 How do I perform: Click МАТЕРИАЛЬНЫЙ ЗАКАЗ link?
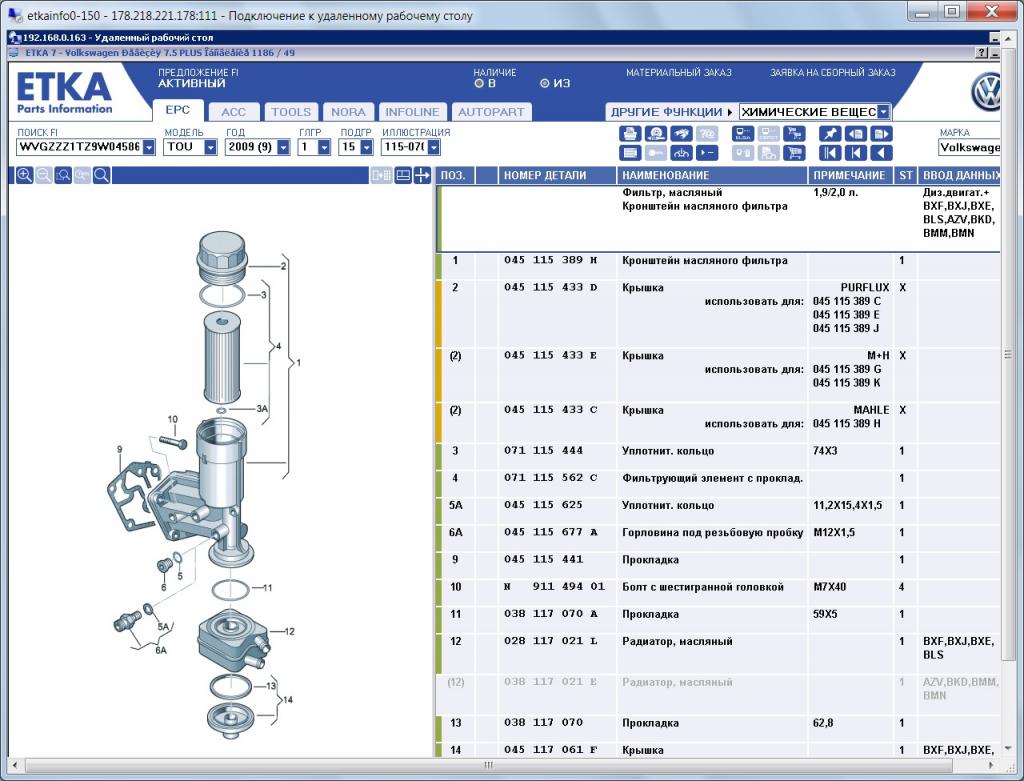point(679,72)
